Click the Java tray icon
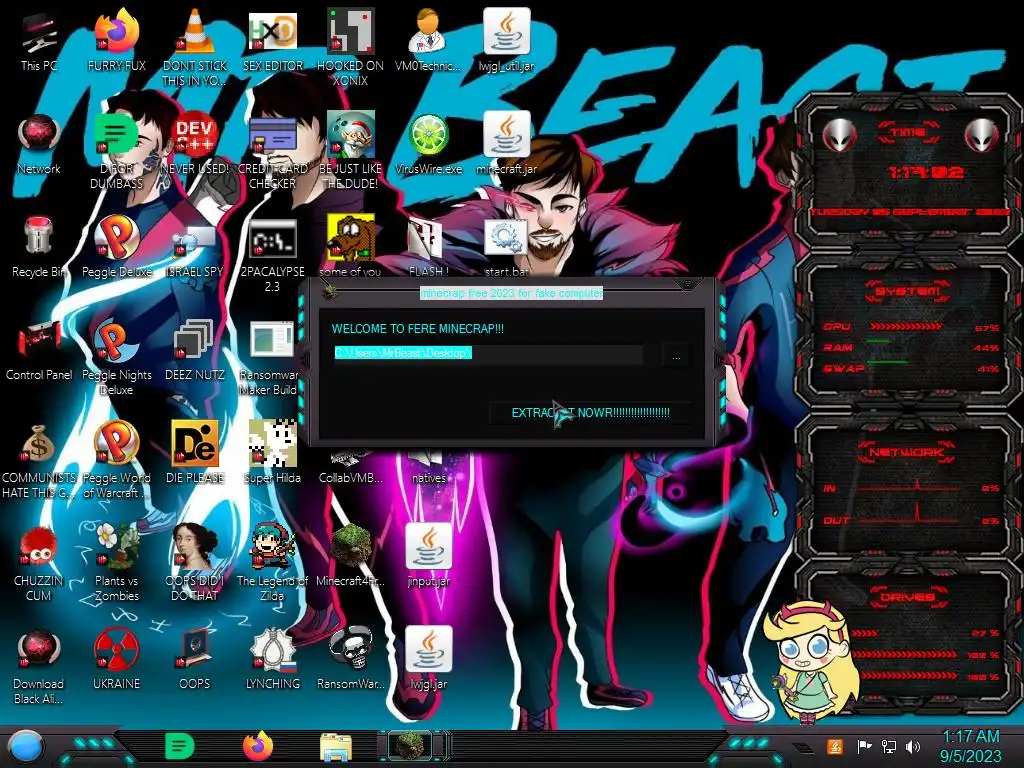Screen dimensions: 1024x768 (835, 746)
